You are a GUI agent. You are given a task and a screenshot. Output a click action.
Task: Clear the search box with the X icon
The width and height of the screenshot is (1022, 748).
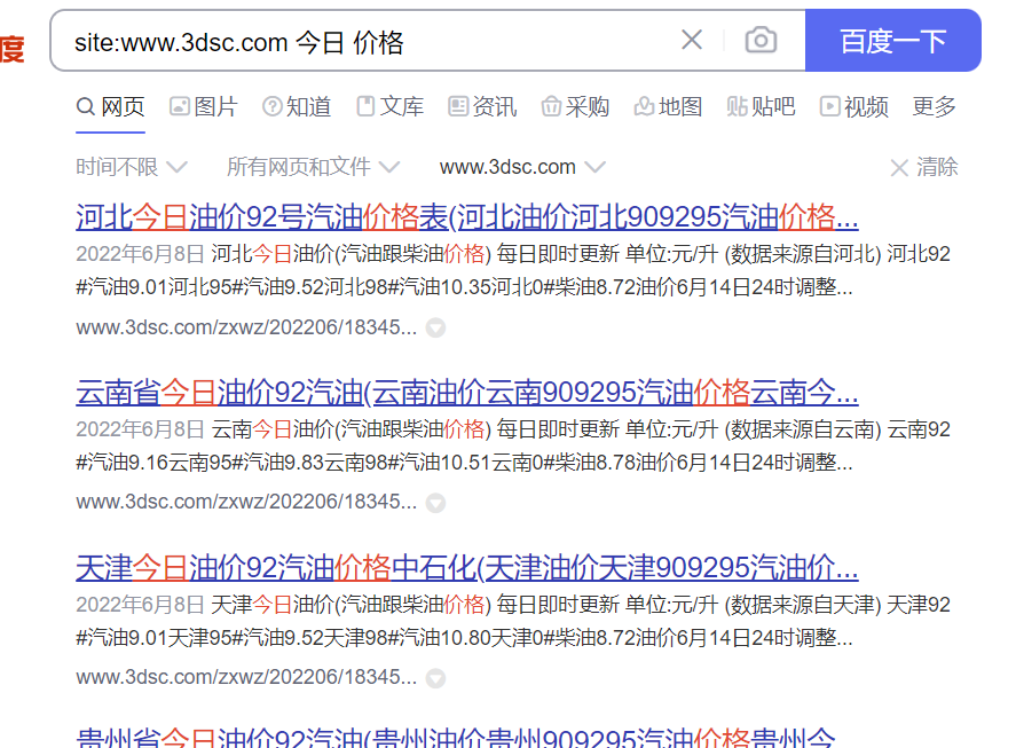pyautogui.click(x=692, y=40)
